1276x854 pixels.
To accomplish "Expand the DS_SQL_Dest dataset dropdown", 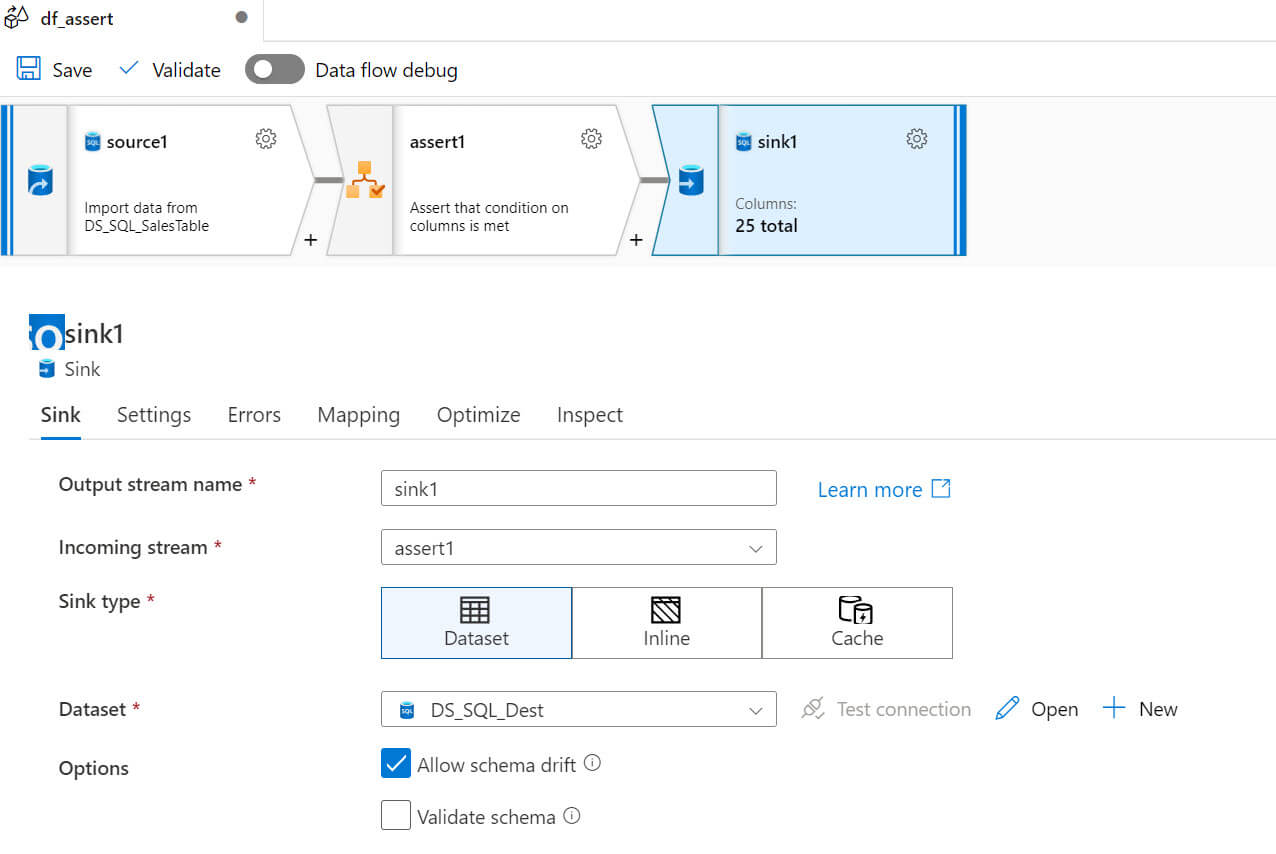I will pyautogui.click(x=578, y=710).
